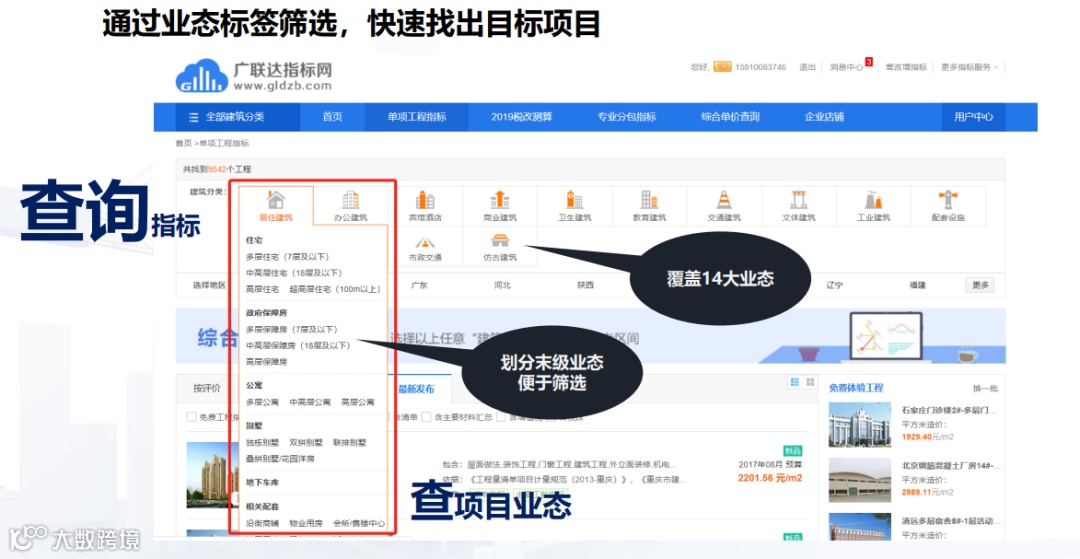Choose 地下车库 subcategory
Screen dimensions: 1080x559
262,483
